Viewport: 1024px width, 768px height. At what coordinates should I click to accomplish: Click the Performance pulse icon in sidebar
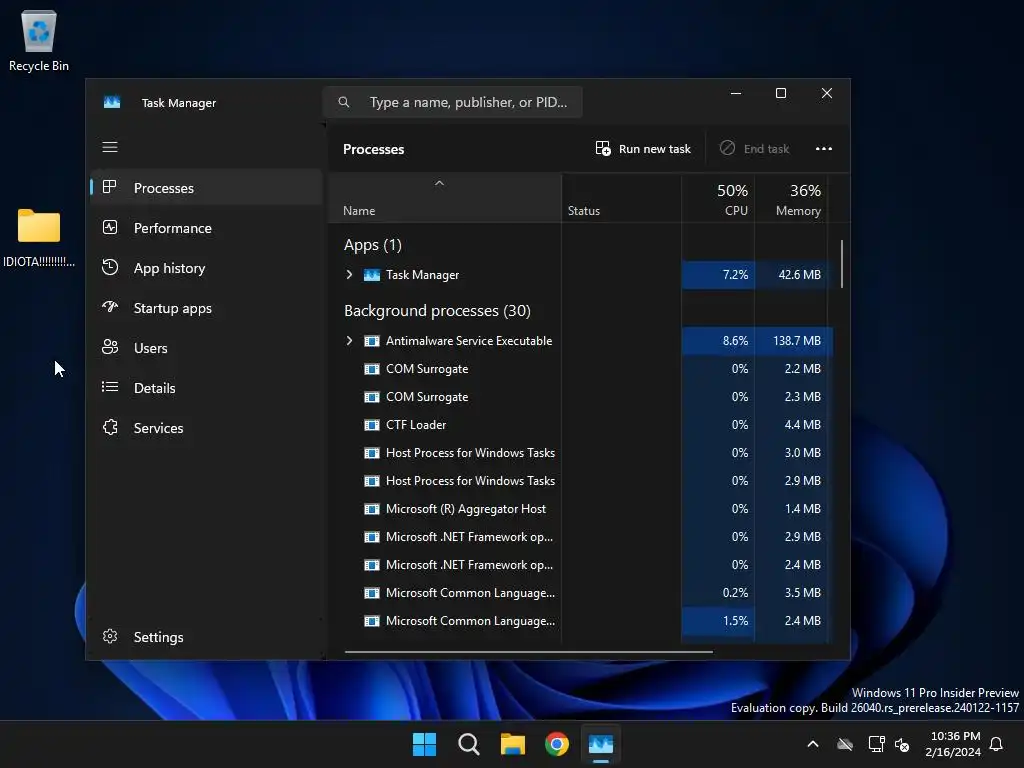pos(110,227)
